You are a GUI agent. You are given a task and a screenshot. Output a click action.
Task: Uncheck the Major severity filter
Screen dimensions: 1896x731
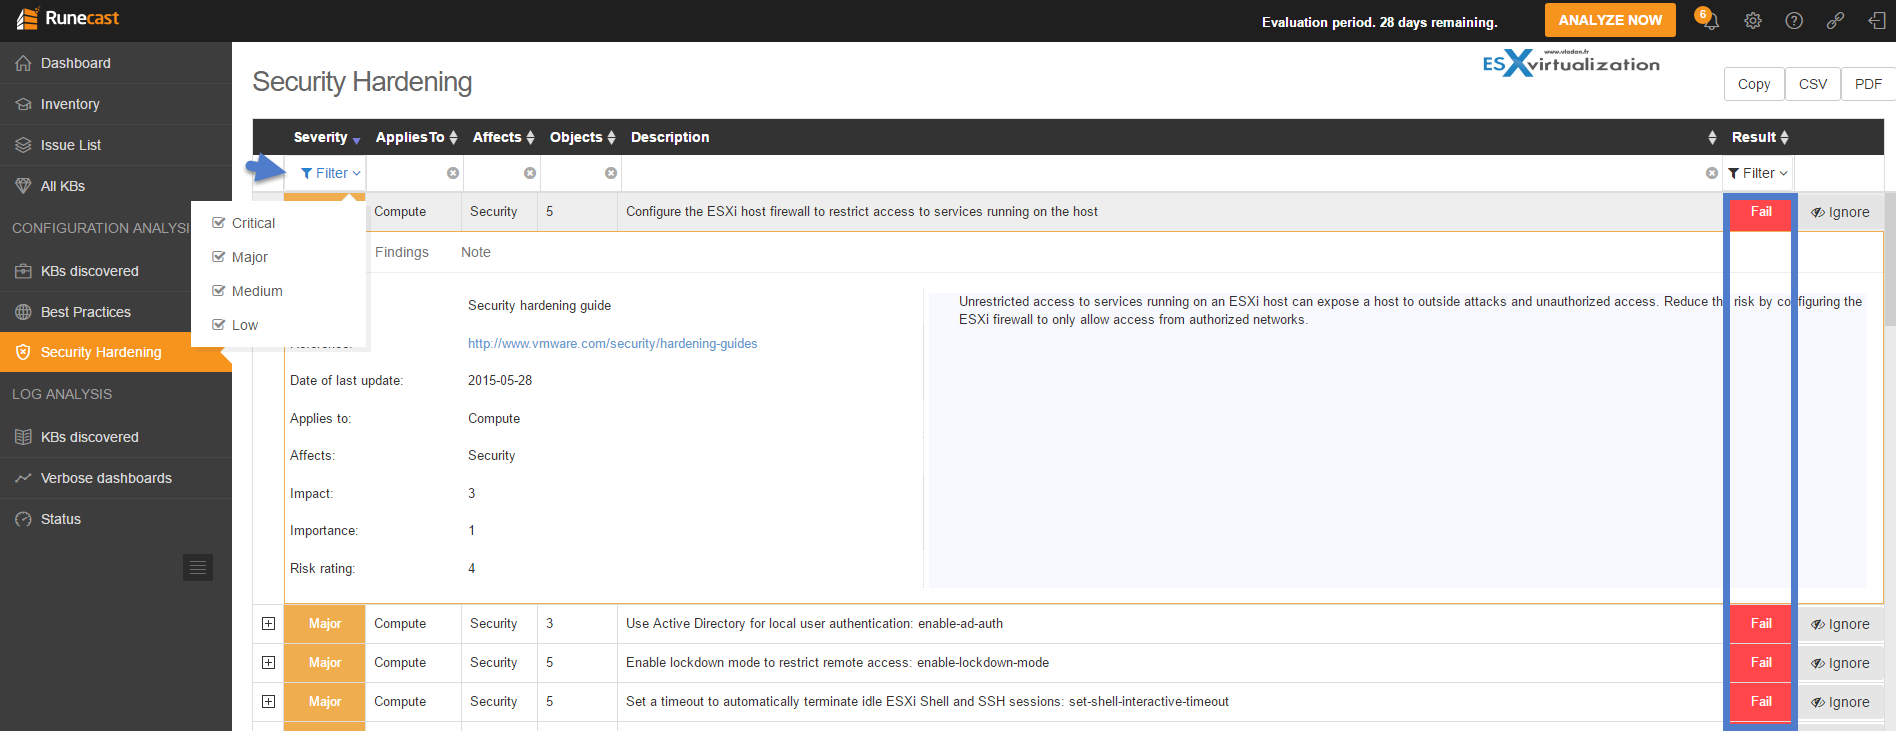218,257
